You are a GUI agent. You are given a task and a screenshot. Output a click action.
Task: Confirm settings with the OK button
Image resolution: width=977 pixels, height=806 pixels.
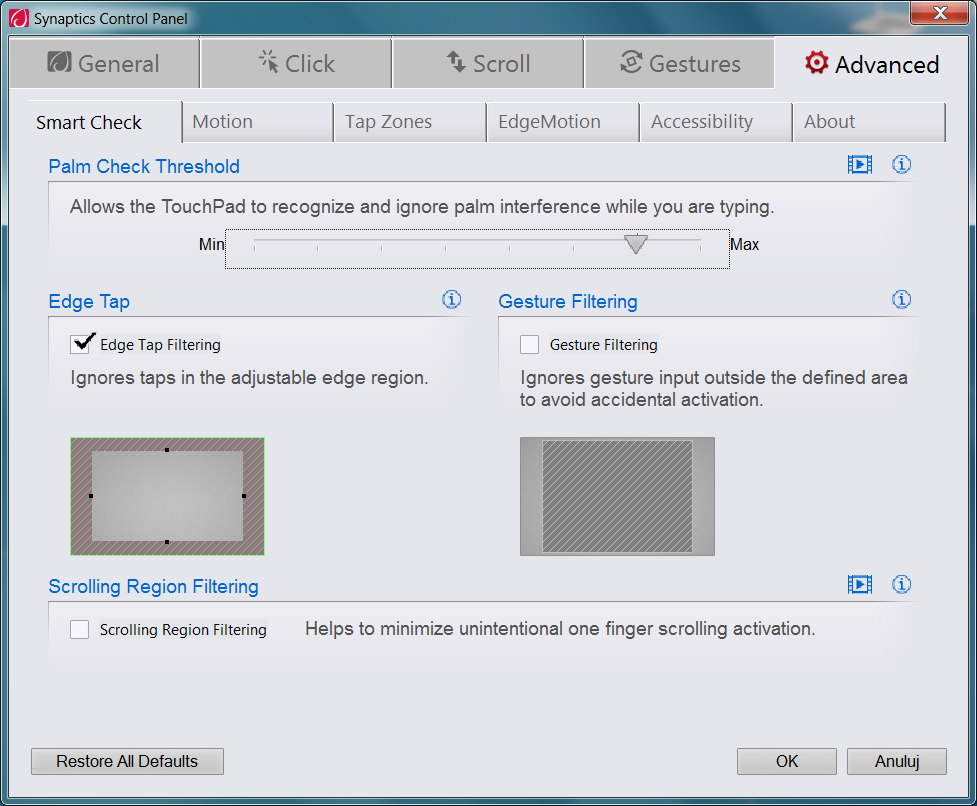tap(787, 761)
